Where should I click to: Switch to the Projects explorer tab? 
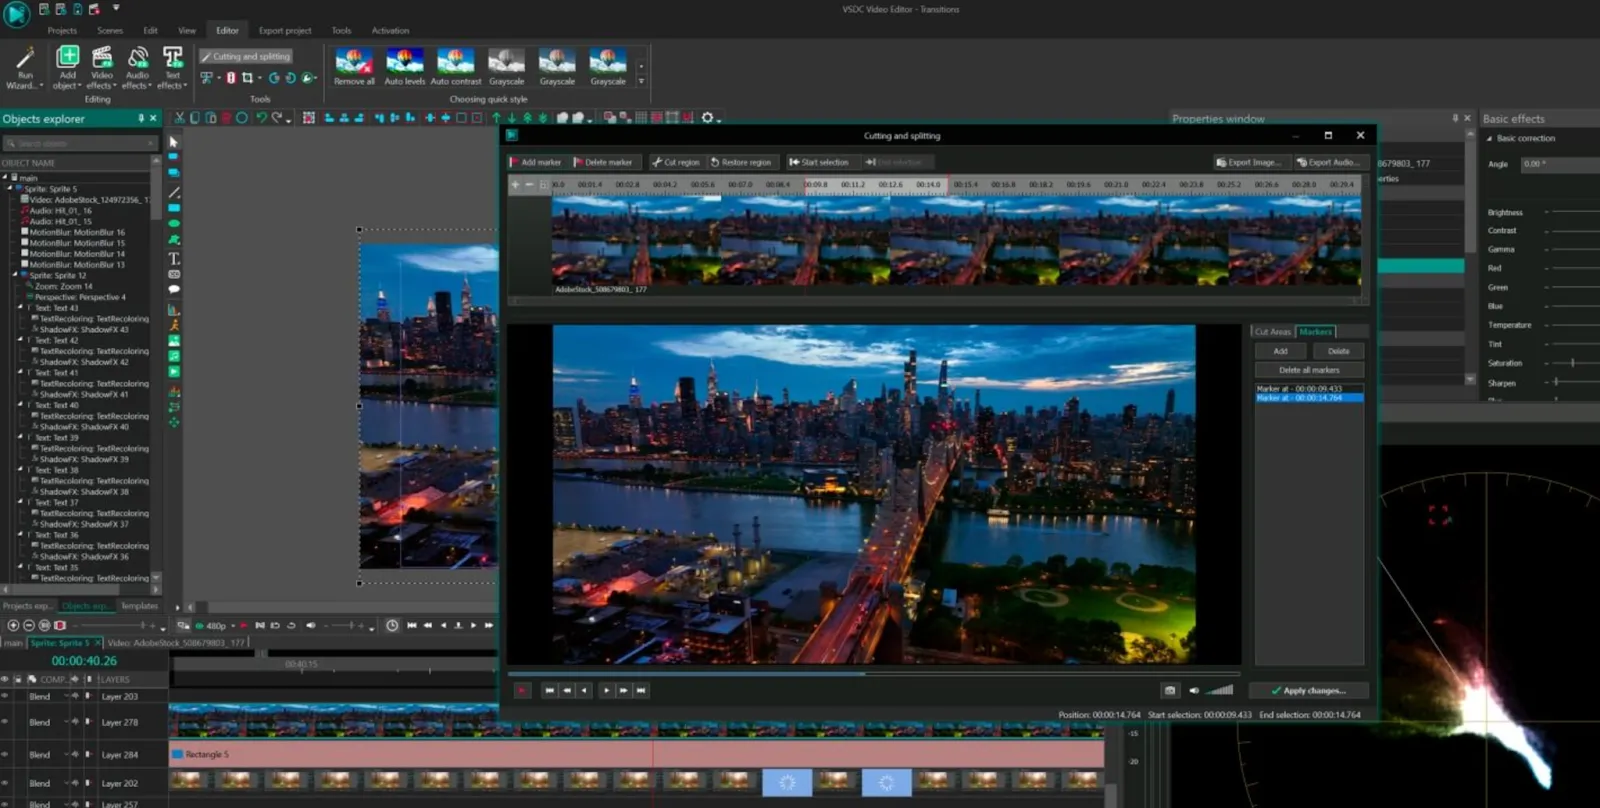pos(27,606)
